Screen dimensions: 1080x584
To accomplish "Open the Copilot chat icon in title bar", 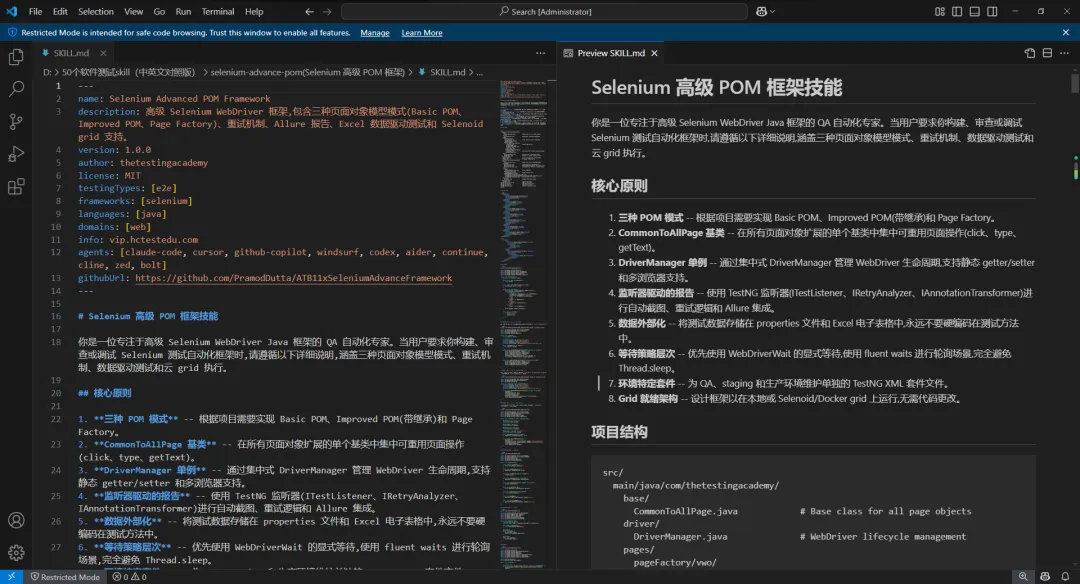I will 761,12.
